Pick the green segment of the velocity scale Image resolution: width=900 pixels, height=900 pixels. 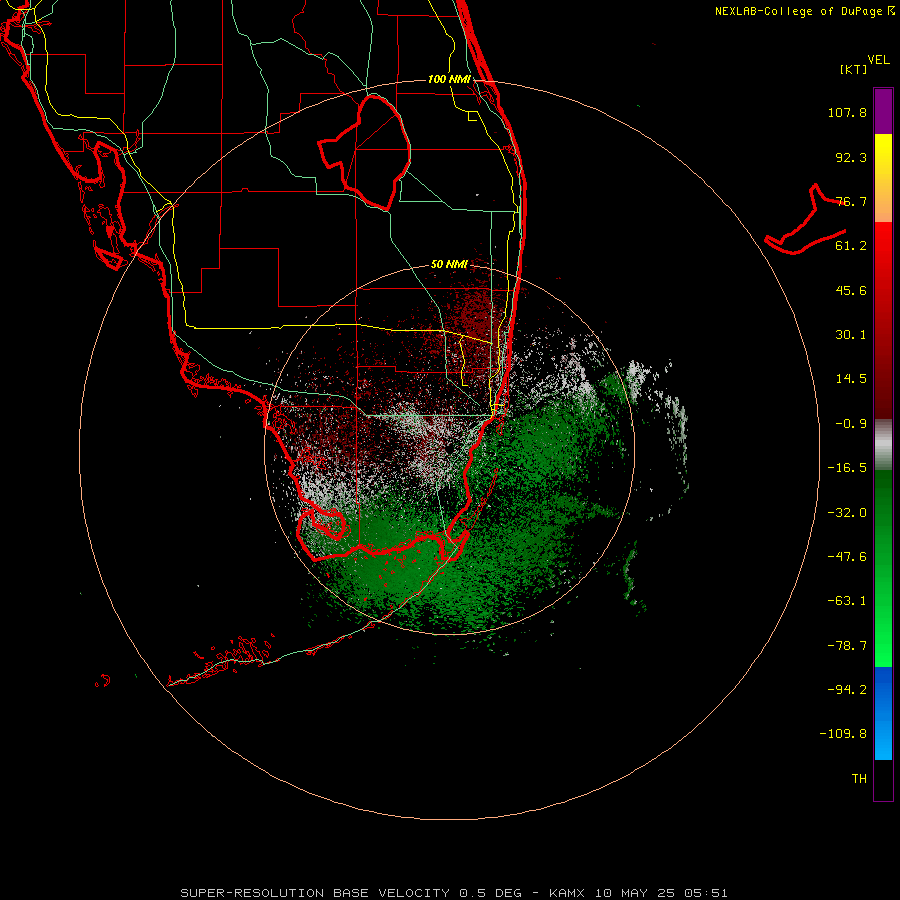pyautogui.click(x=883, y=568)
